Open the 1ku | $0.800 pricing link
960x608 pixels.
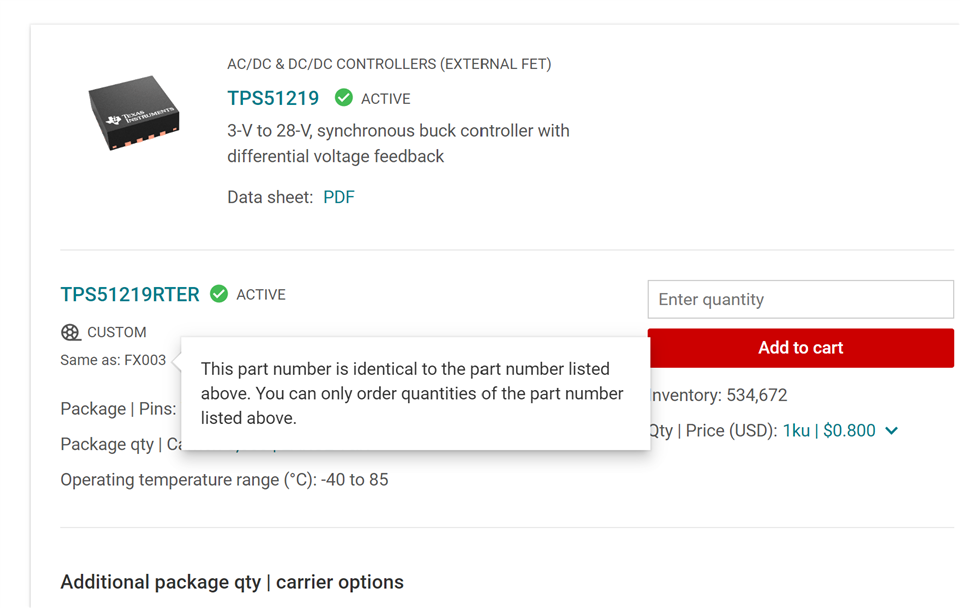[829, 431]
